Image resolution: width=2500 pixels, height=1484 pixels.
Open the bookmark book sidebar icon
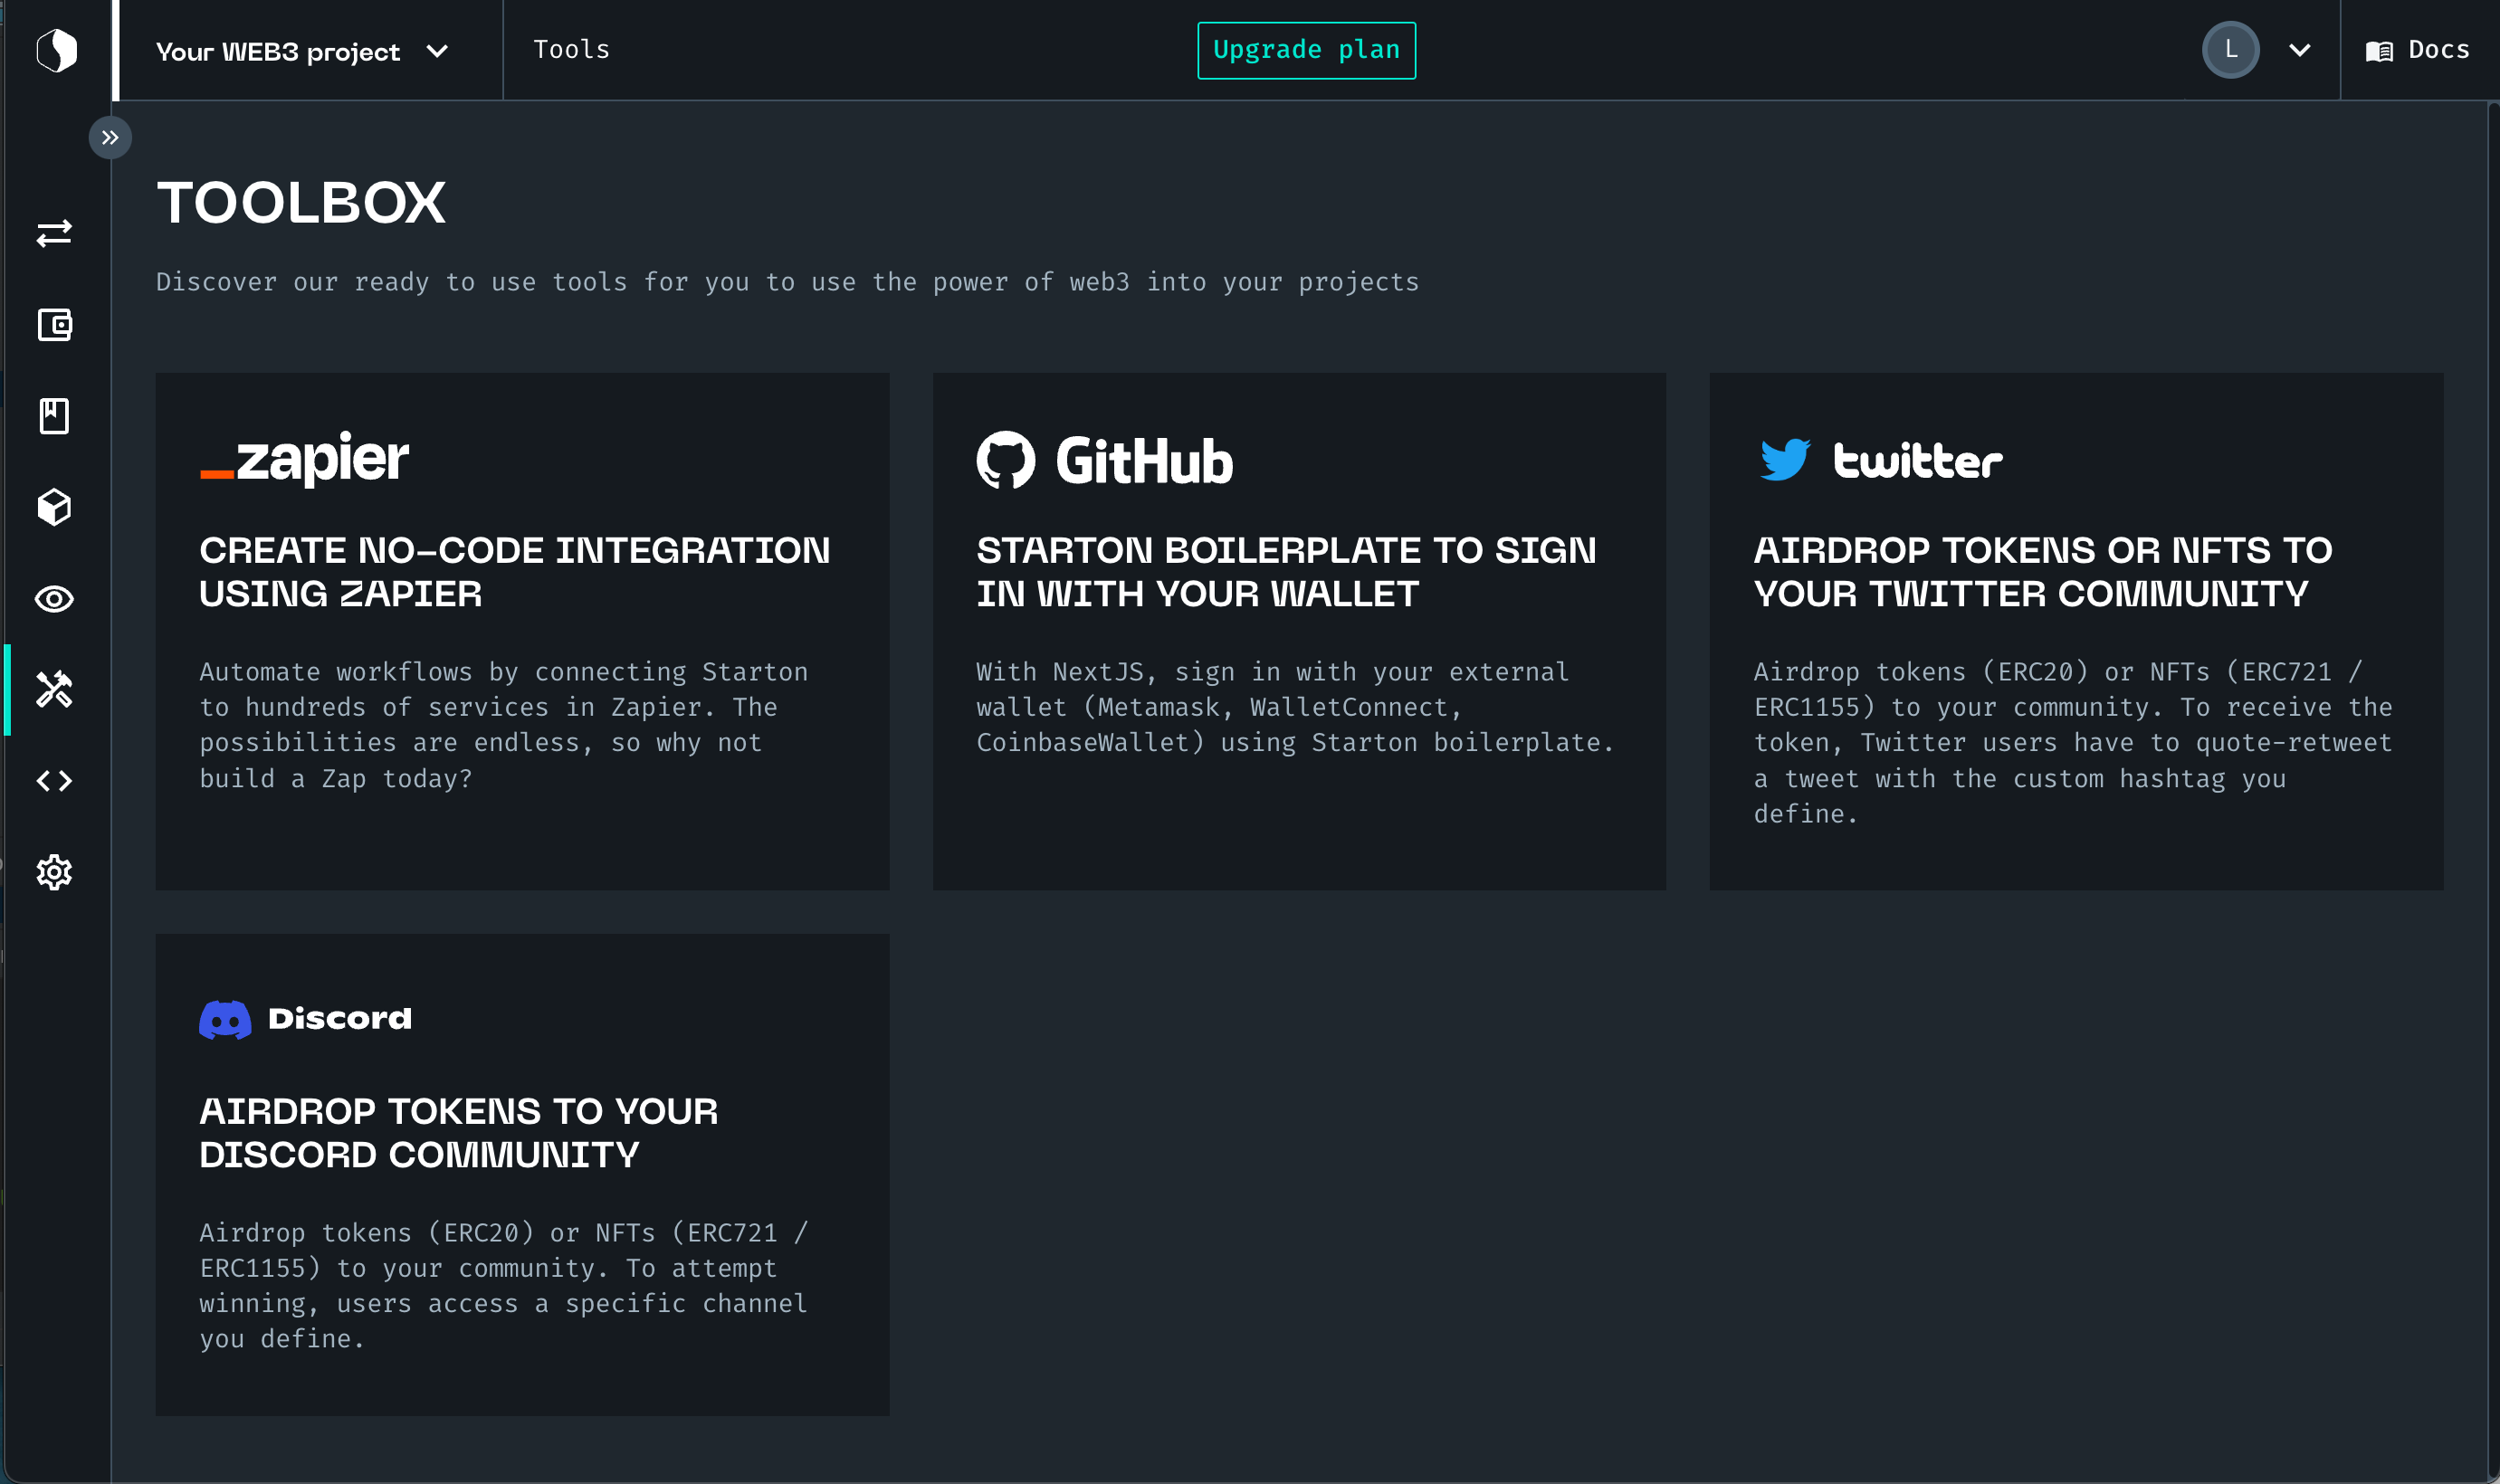click(54, 416)
